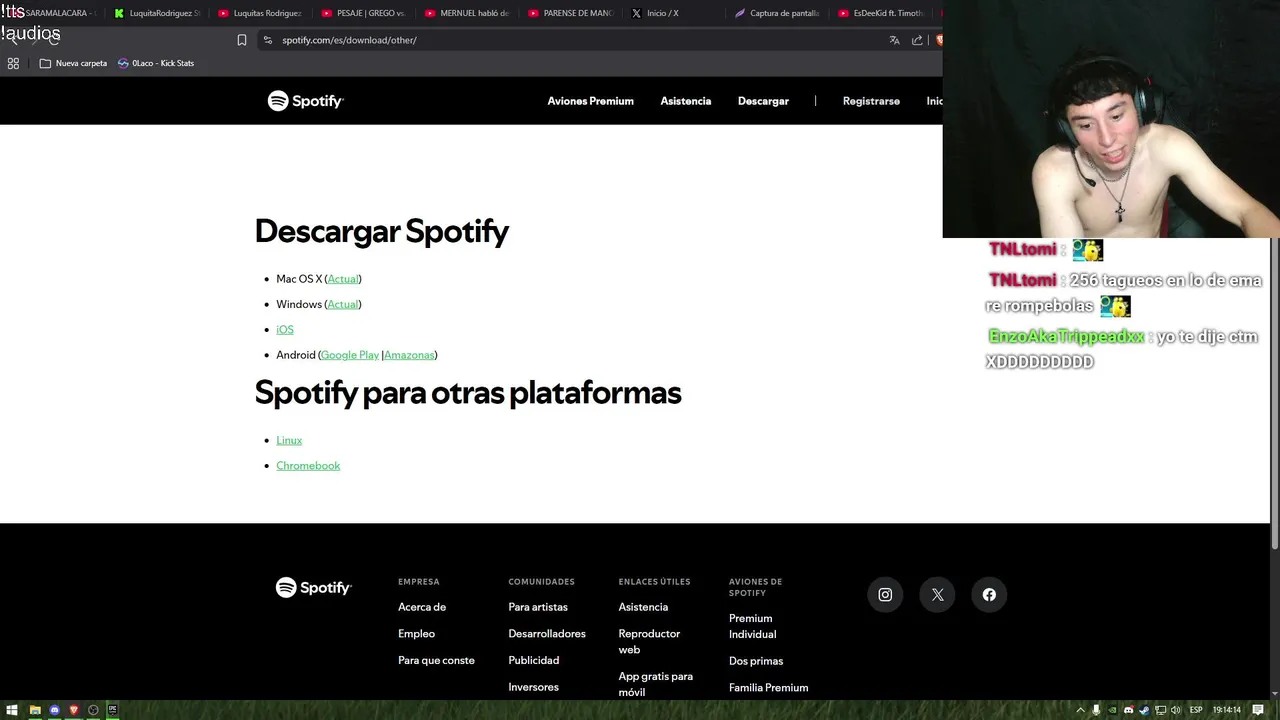Open the X social icon in footer
The height and width of the screenshot is (720, 1280).
point(937,594)
